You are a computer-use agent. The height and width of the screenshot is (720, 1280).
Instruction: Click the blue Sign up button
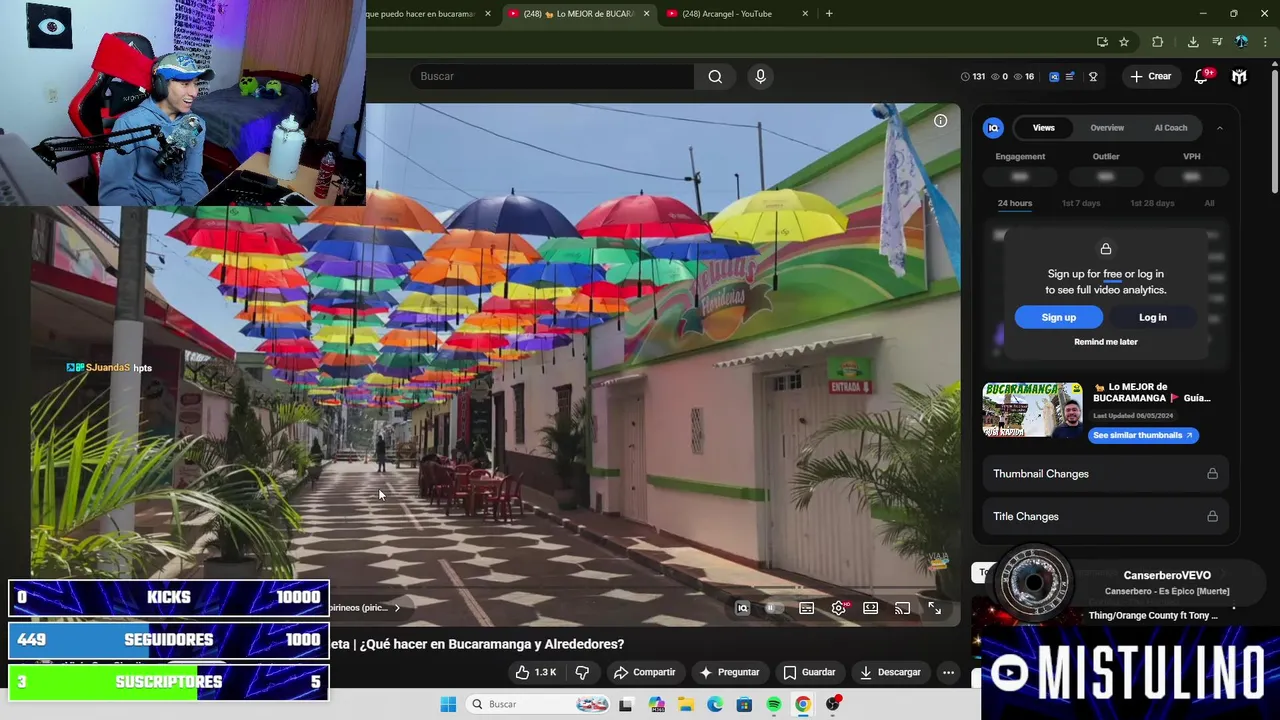[1058, 317]
